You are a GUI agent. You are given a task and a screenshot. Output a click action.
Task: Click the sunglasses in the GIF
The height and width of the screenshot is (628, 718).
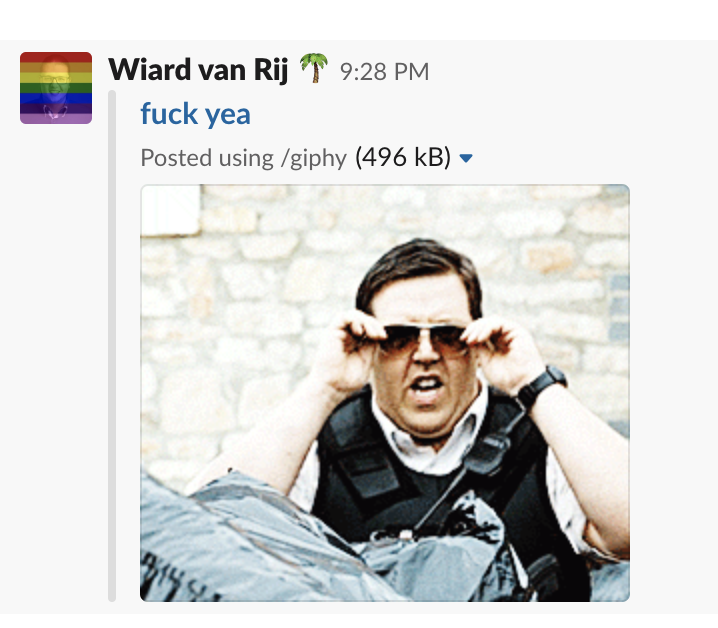coord(424,339)
